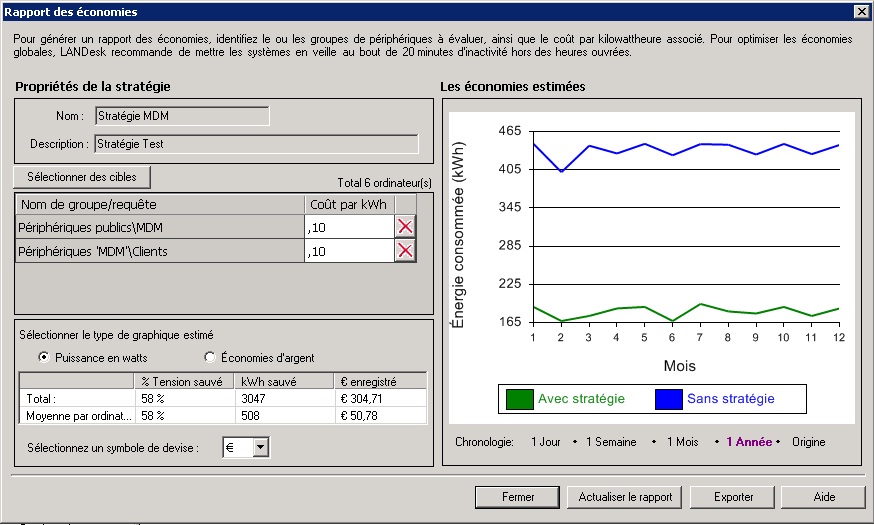
Task: Remove the Périphériques 'MDM'\Clients row
Action: click(x=405, y=251)
